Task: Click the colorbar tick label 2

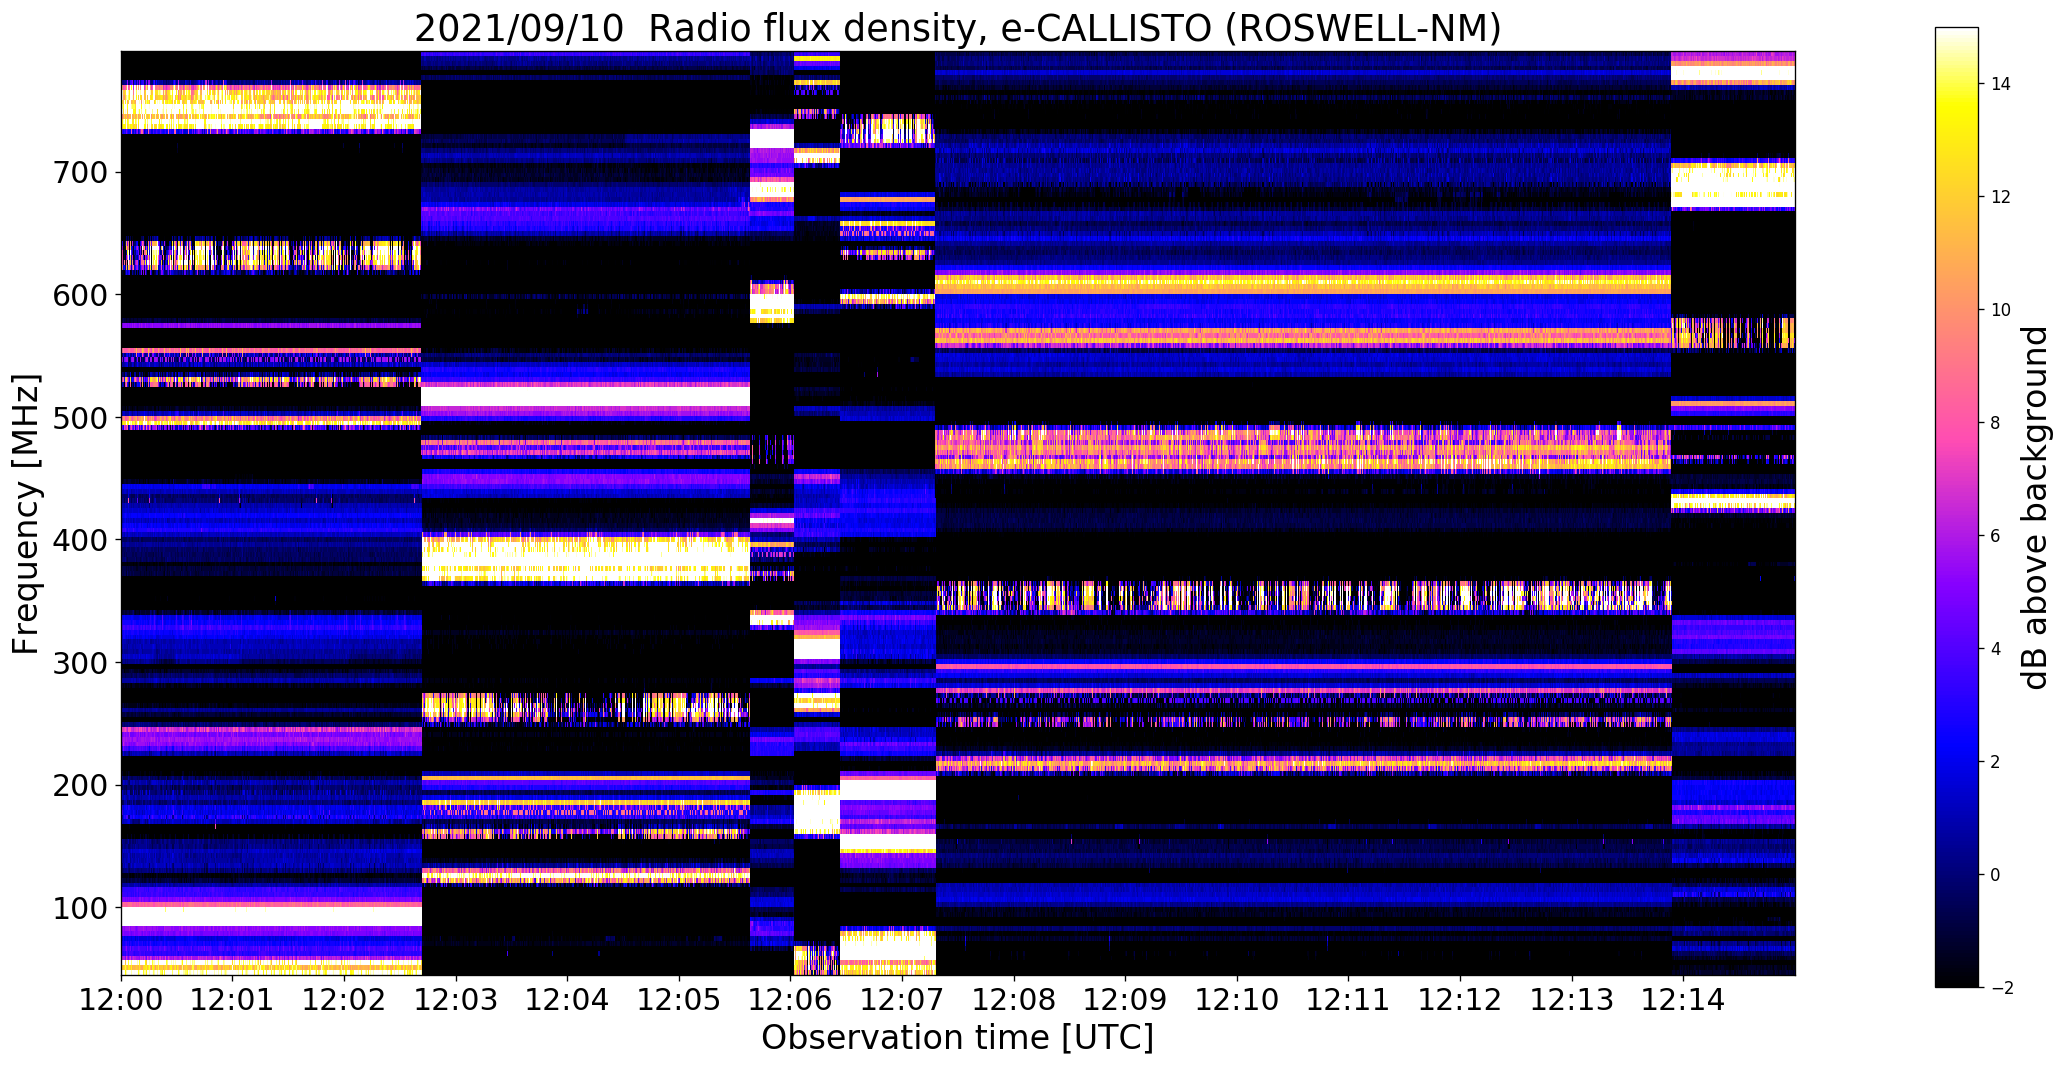Action: pos(1996,762)
